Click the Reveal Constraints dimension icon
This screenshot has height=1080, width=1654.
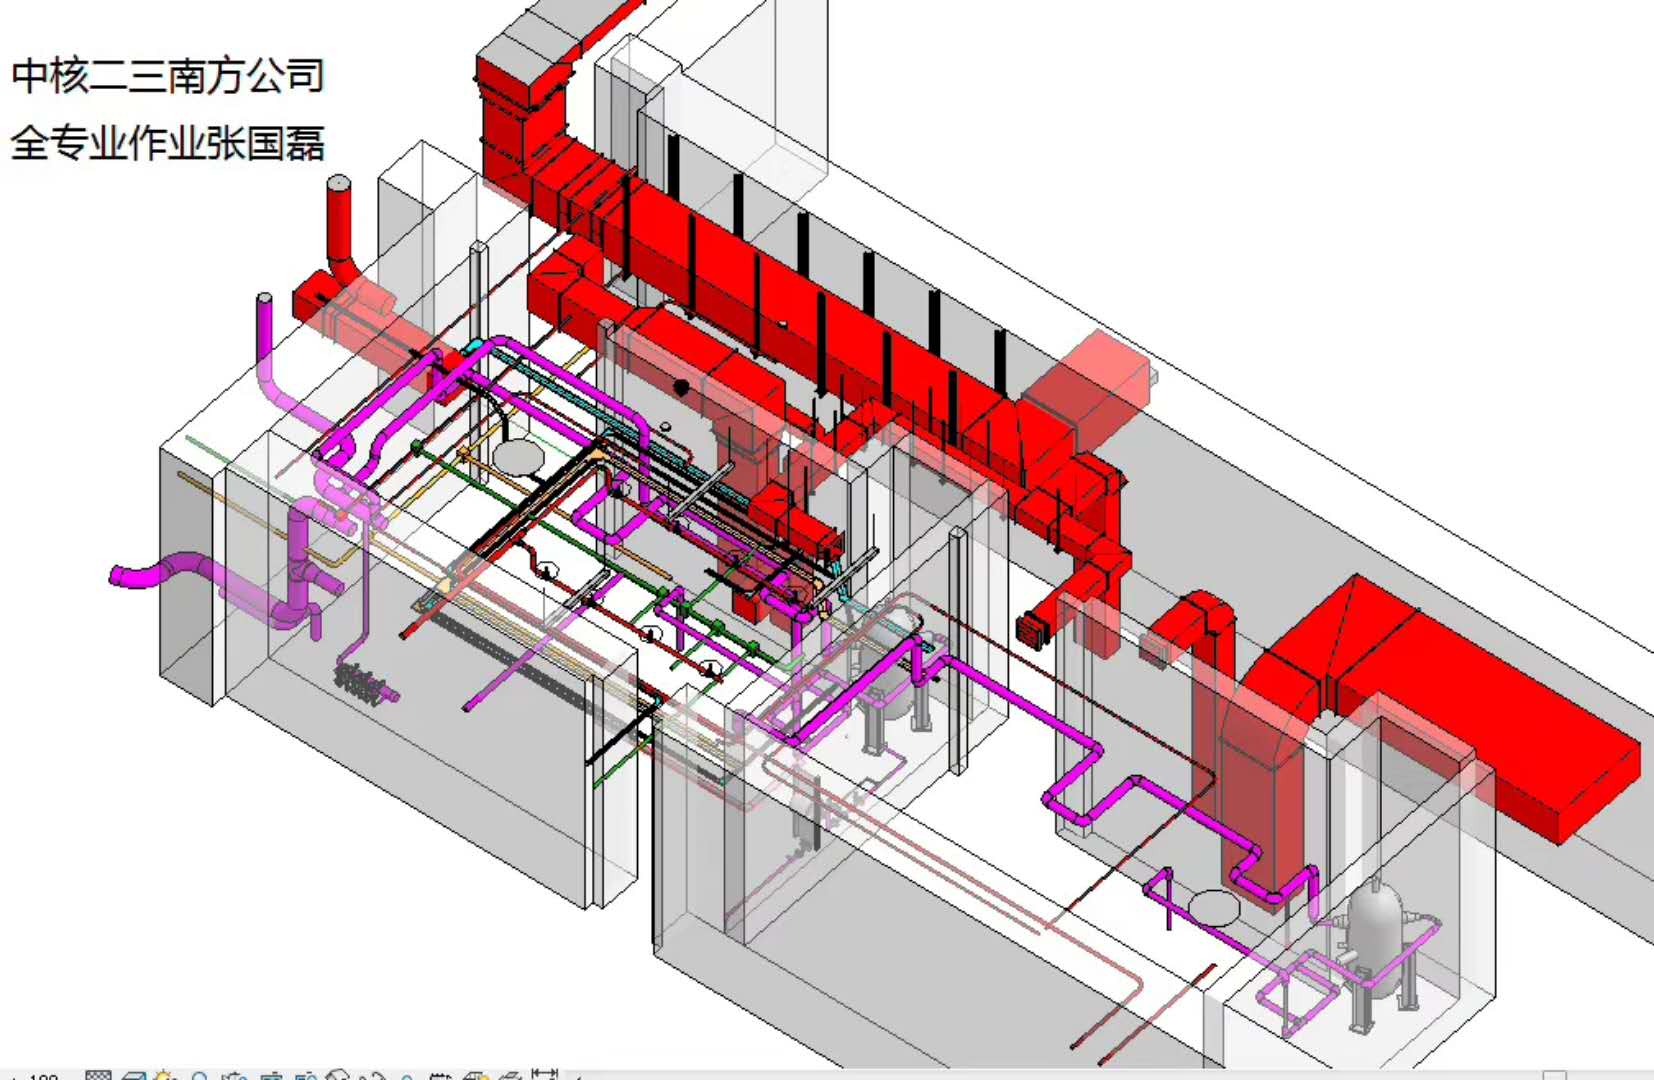click(x=544, y=1075)
